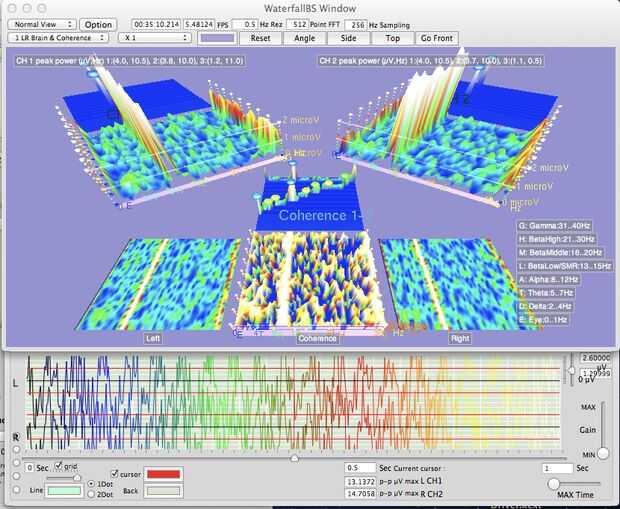Click the T: Theta 5..7Hz legend label
The width and height of the screenshot is (620, 509).
tap(546, 293)
